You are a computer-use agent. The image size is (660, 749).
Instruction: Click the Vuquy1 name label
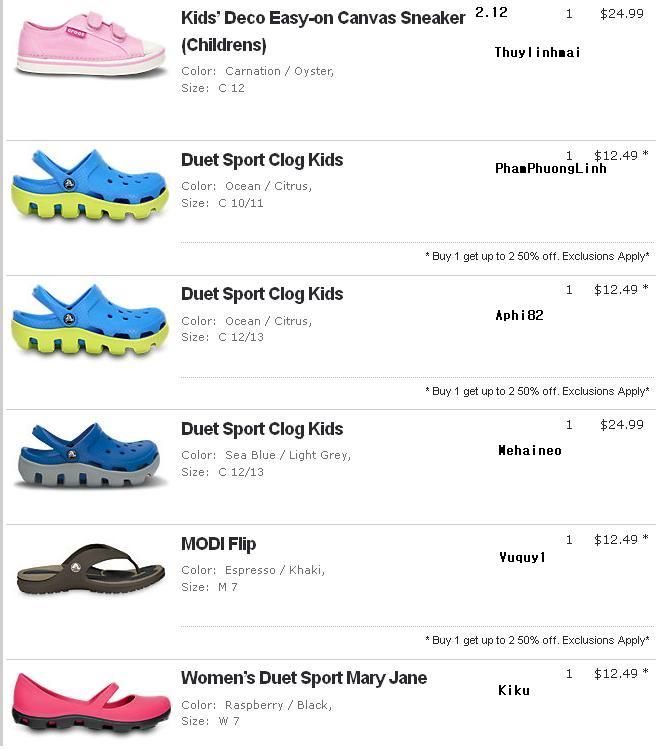coord(522,557)
